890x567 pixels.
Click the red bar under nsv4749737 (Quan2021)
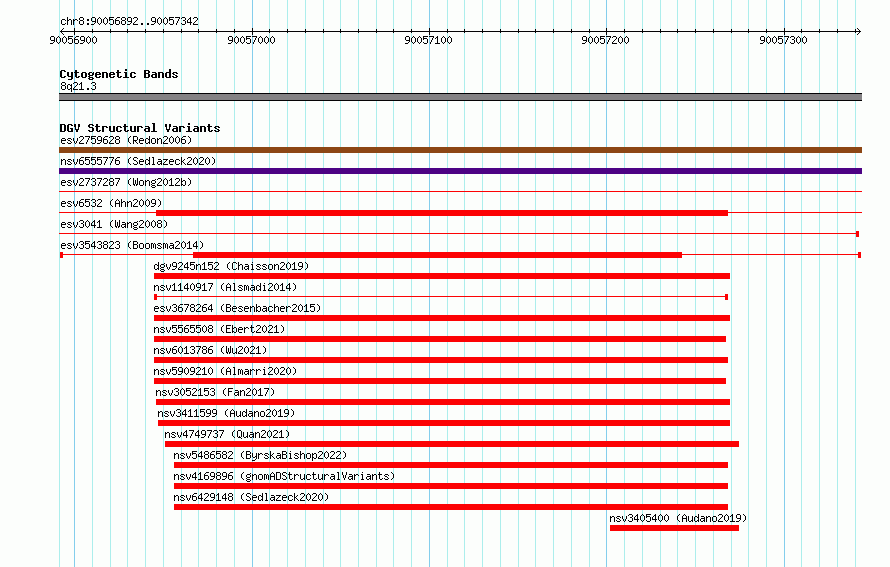[x=452, y=444]
